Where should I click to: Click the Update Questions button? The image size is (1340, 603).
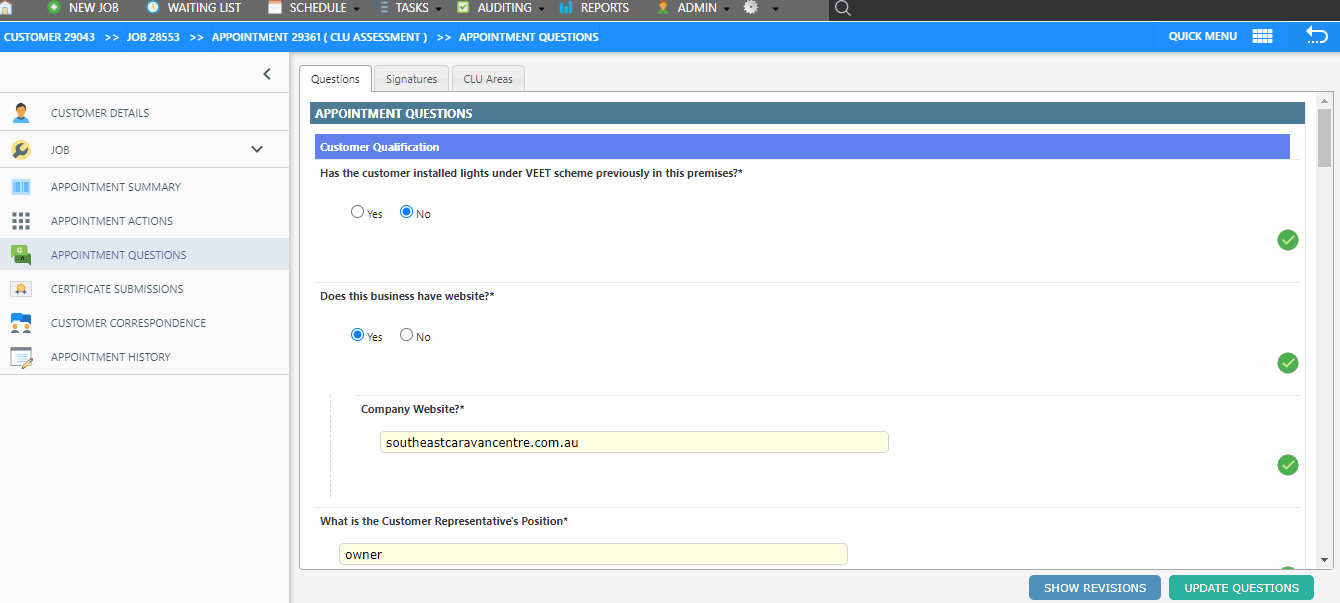point(1241,588)
